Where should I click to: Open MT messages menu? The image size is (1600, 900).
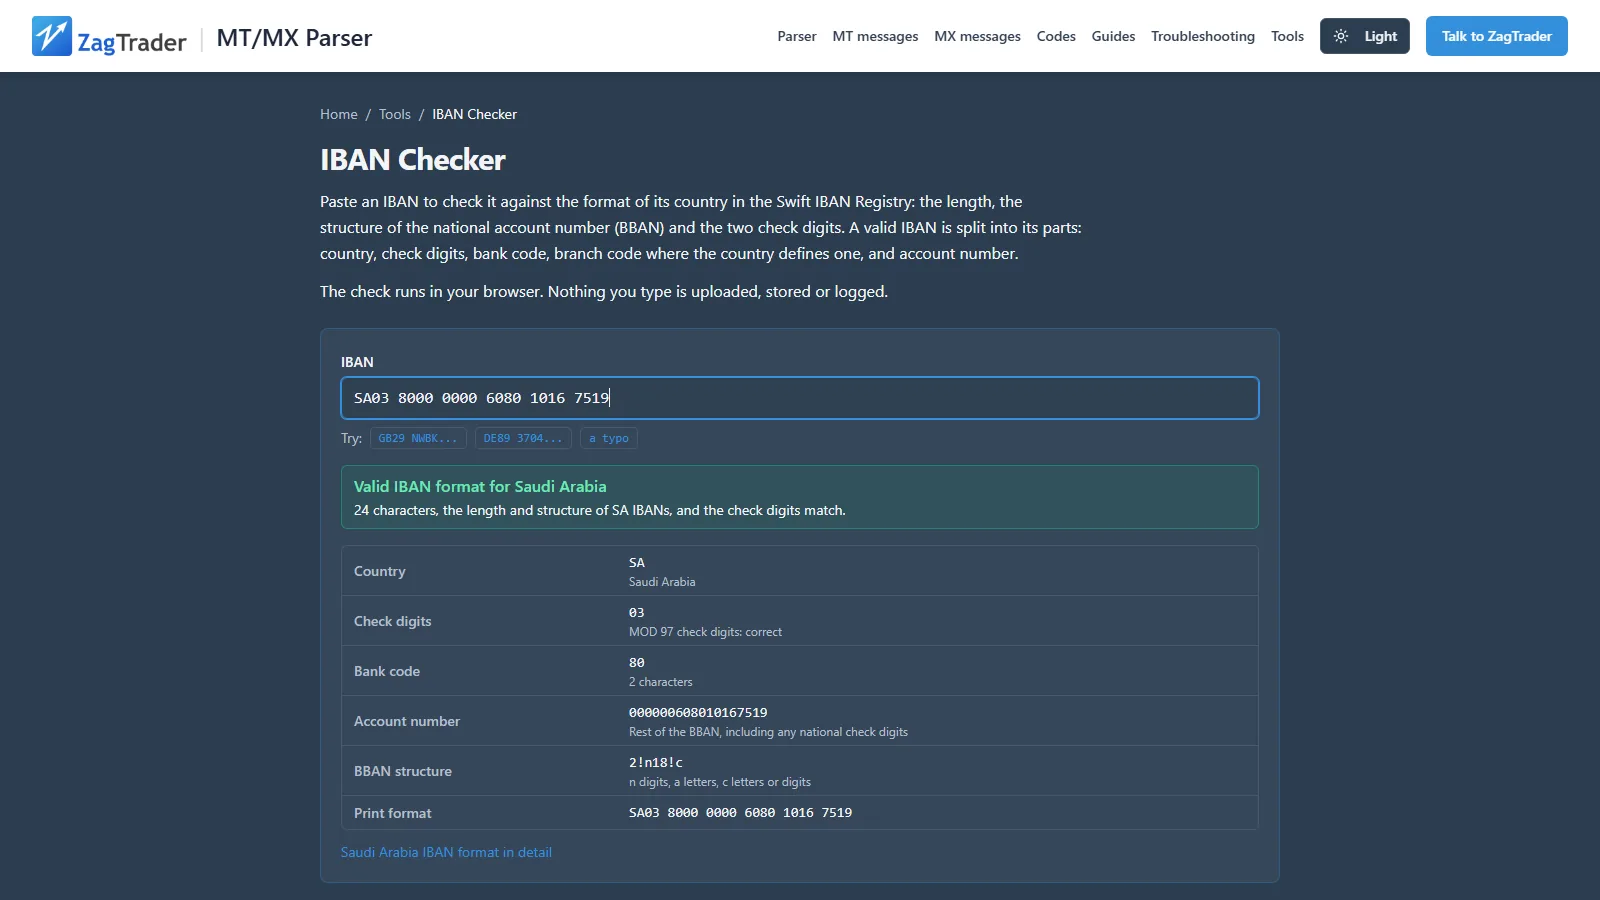point(875,36)
